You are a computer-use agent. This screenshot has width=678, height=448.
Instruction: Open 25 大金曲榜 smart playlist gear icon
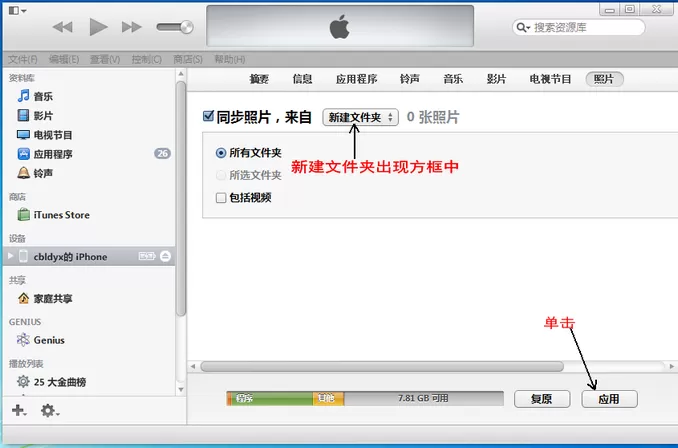[23, 381]
